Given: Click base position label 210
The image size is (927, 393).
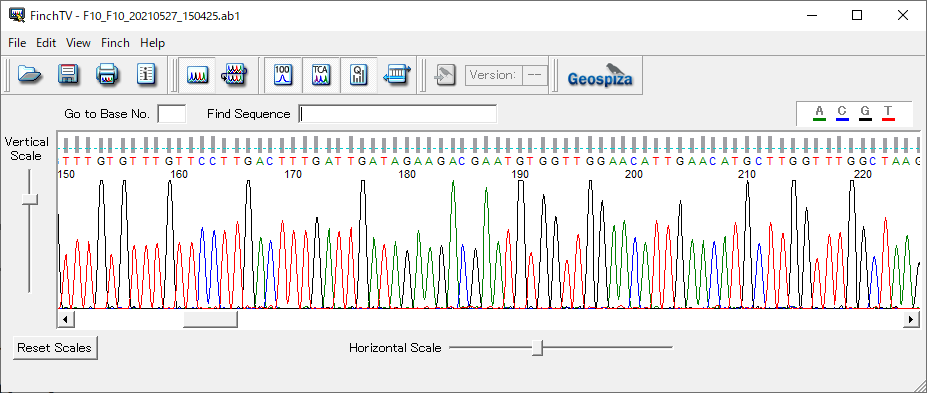Looking at the screenshot, I should tap(747, 174).
